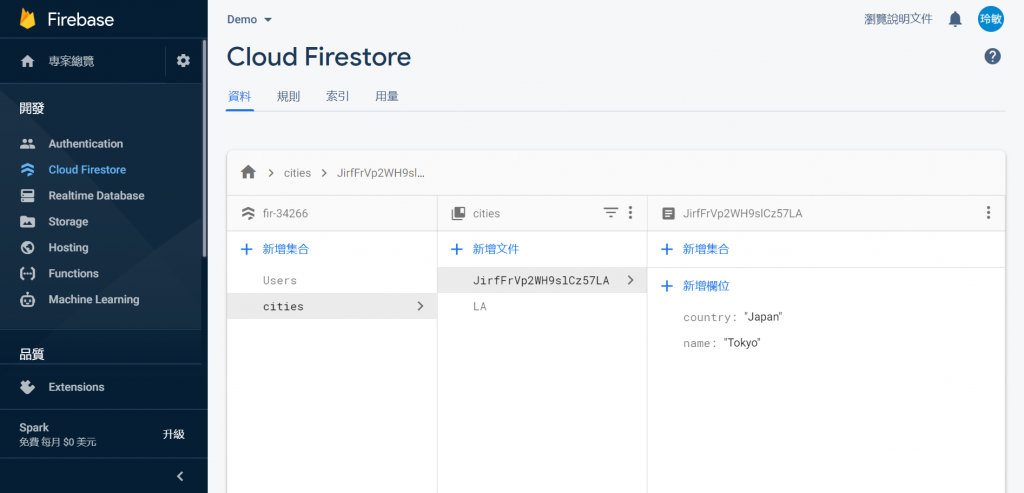This screenshot has height=493, width=1024.
Task: Open notifications bell
Action: (955, 19)
